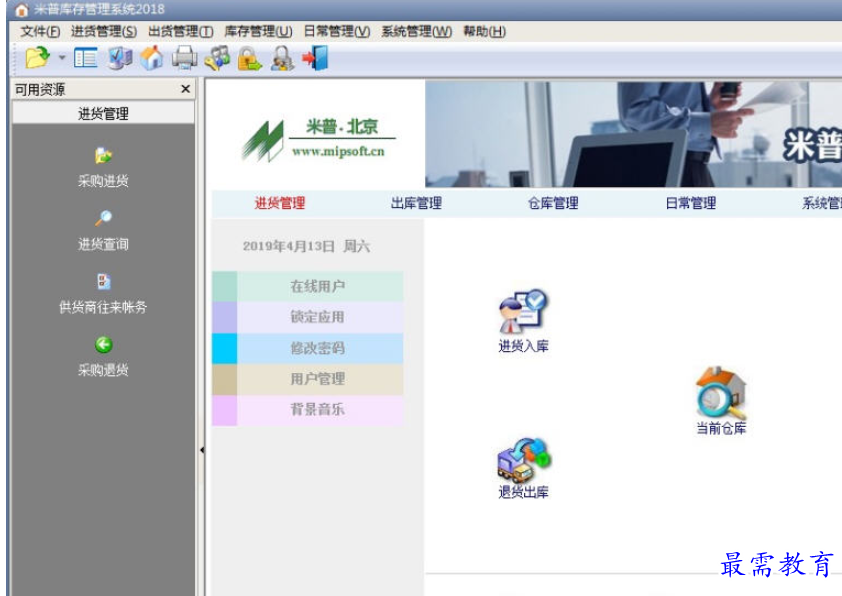Viewport: 842px width, 596px height.
Task: Click the www.mipsoft.cn website link
Action: coord(338,151)
